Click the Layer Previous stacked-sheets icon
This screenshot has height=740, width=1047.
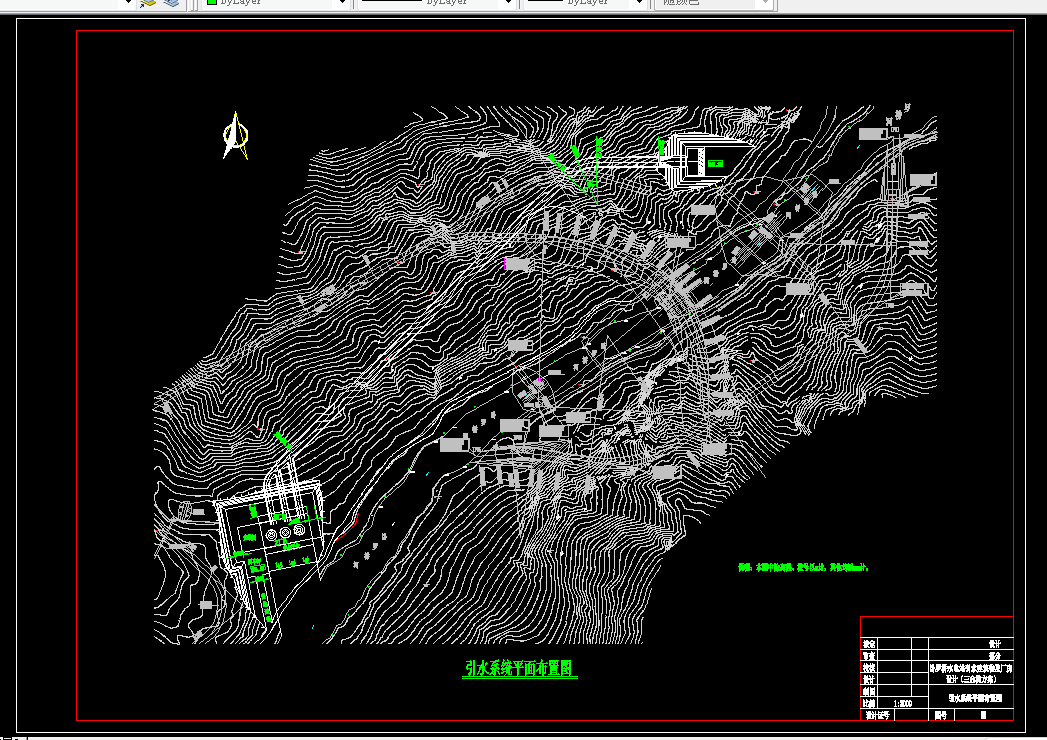pos(172,3)
